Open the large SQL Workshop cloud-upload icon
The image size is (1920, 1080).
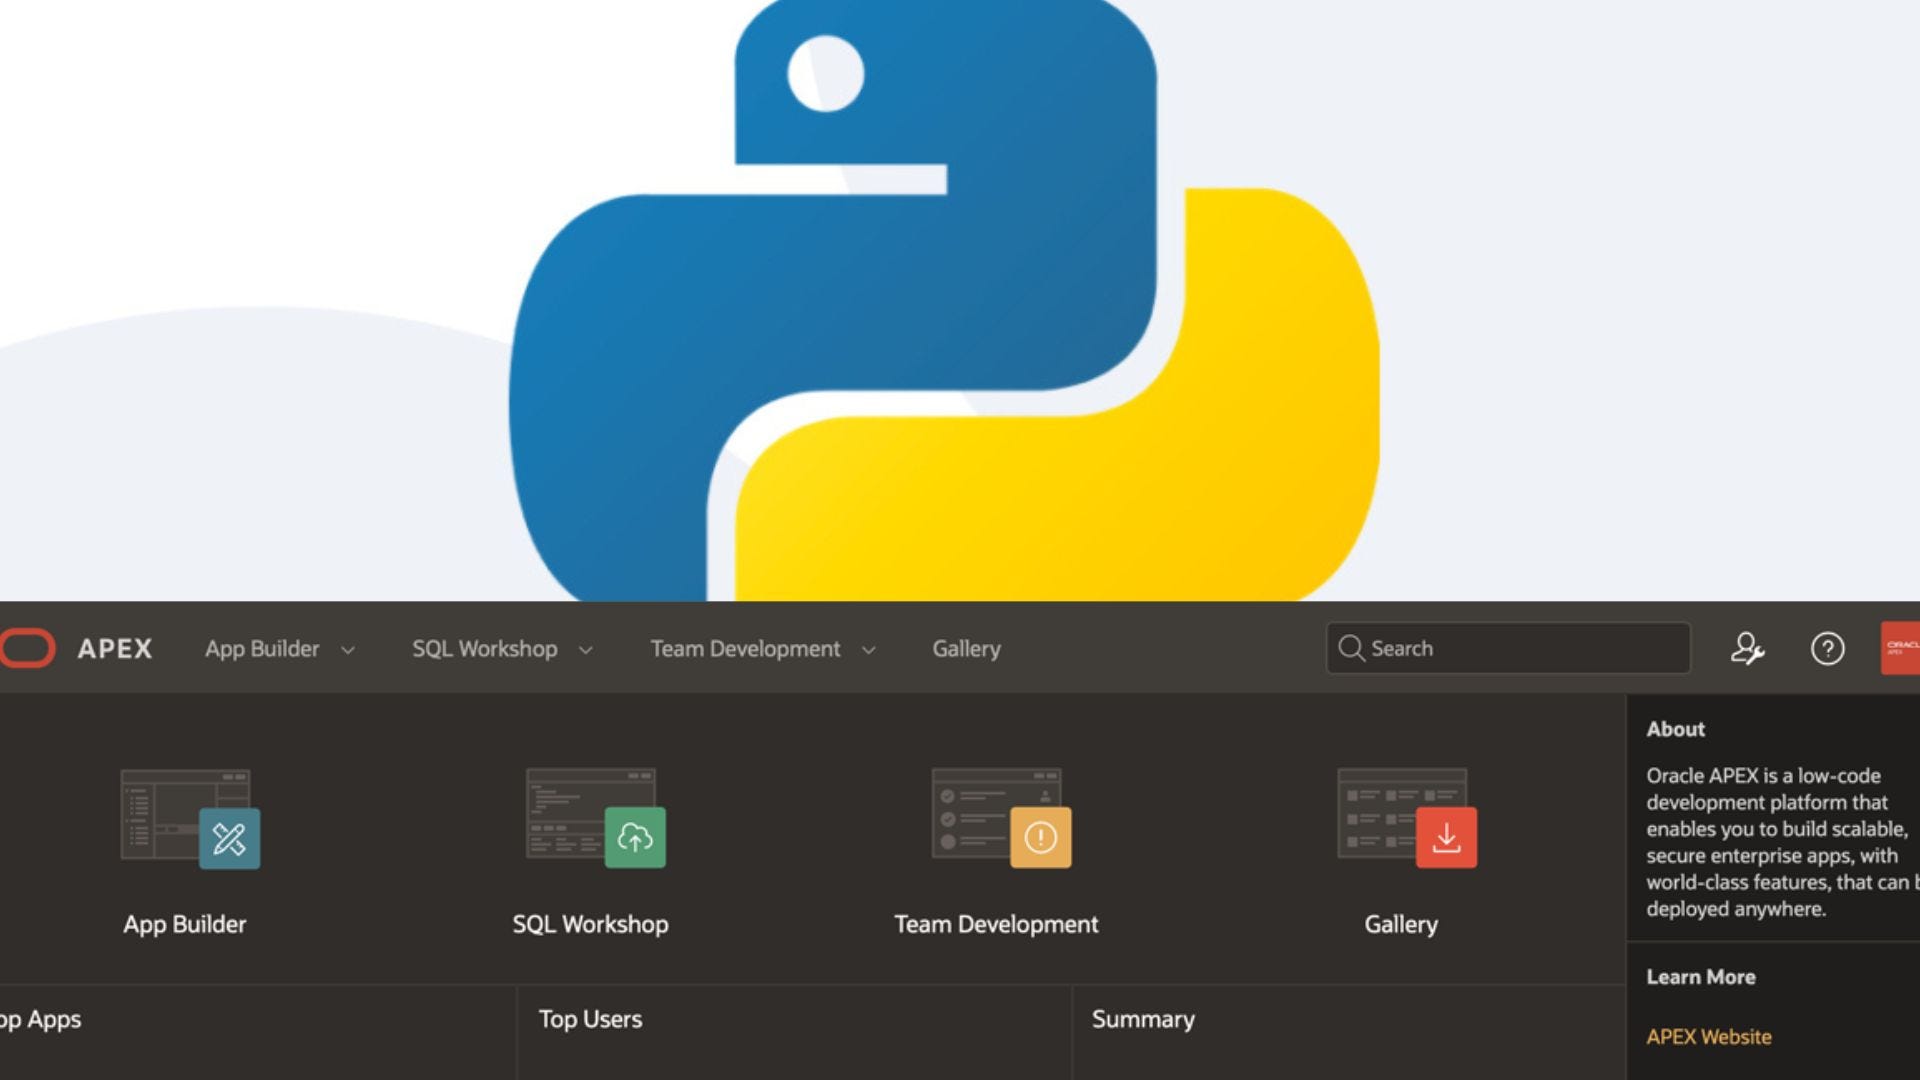(596, 818)
